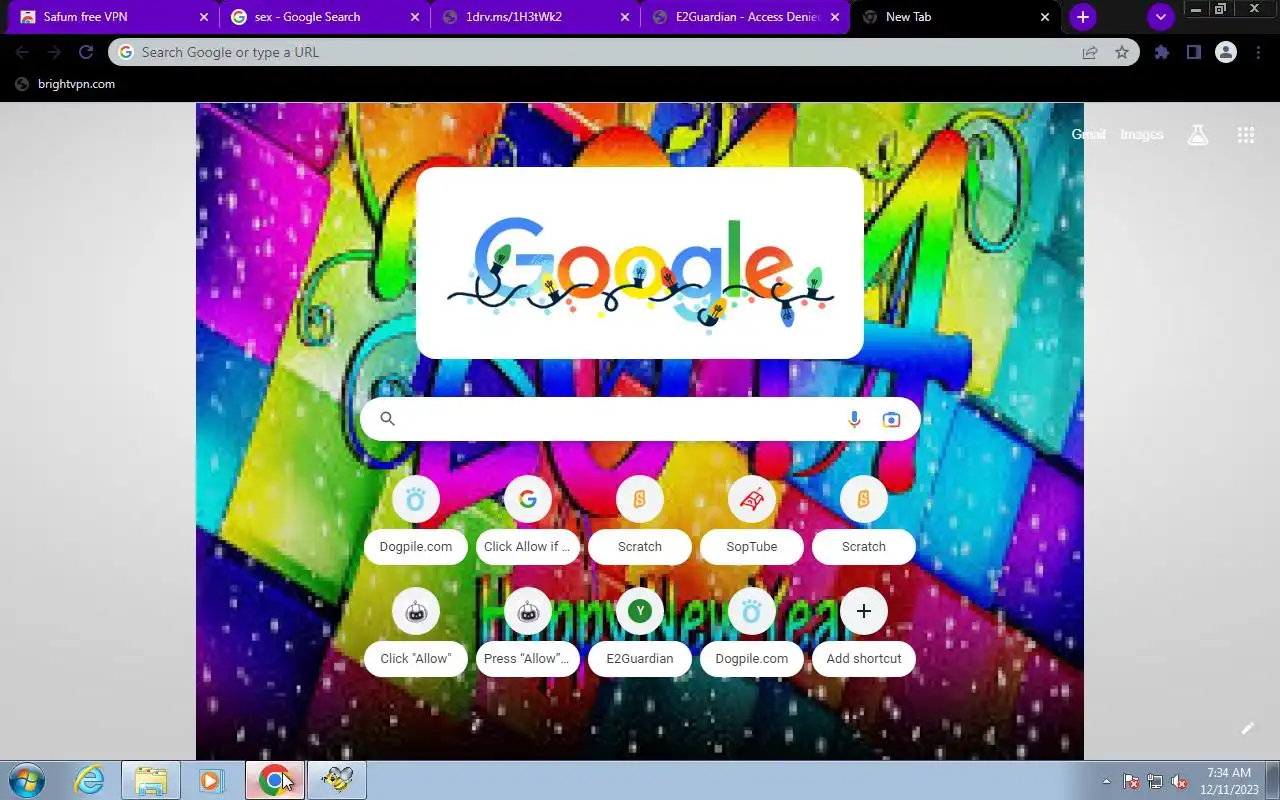Toggle the side panel icon

point(1194,52)
